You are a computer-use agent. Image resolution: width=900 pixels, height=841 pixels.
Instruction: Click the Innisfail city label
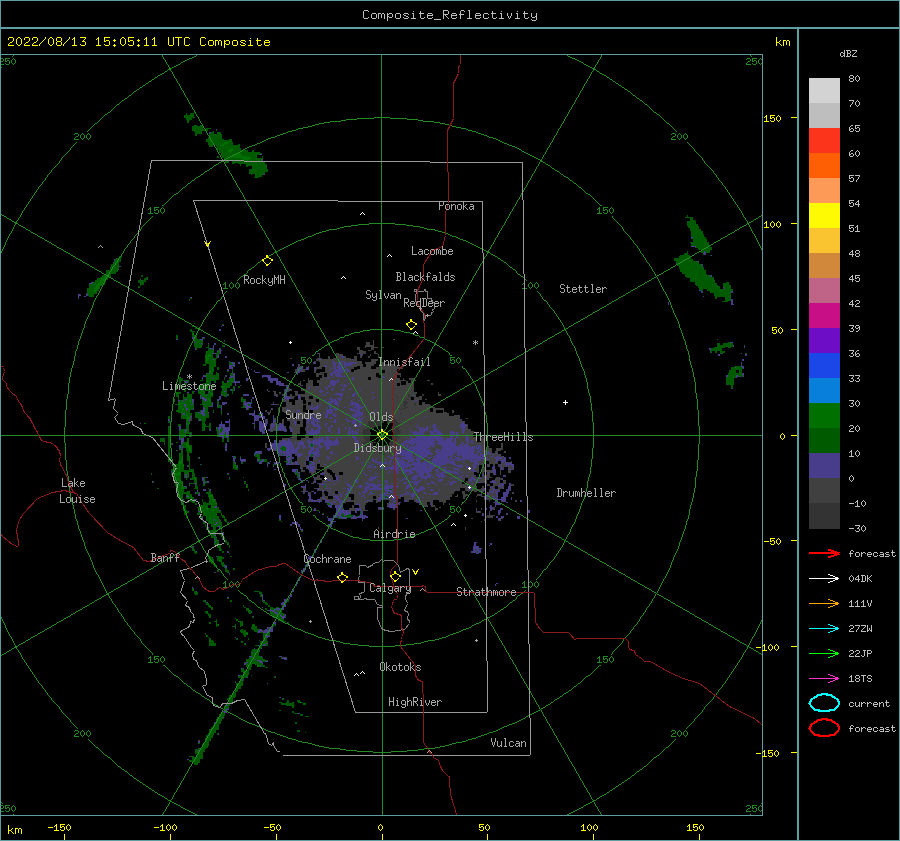[x=404, y=362]
